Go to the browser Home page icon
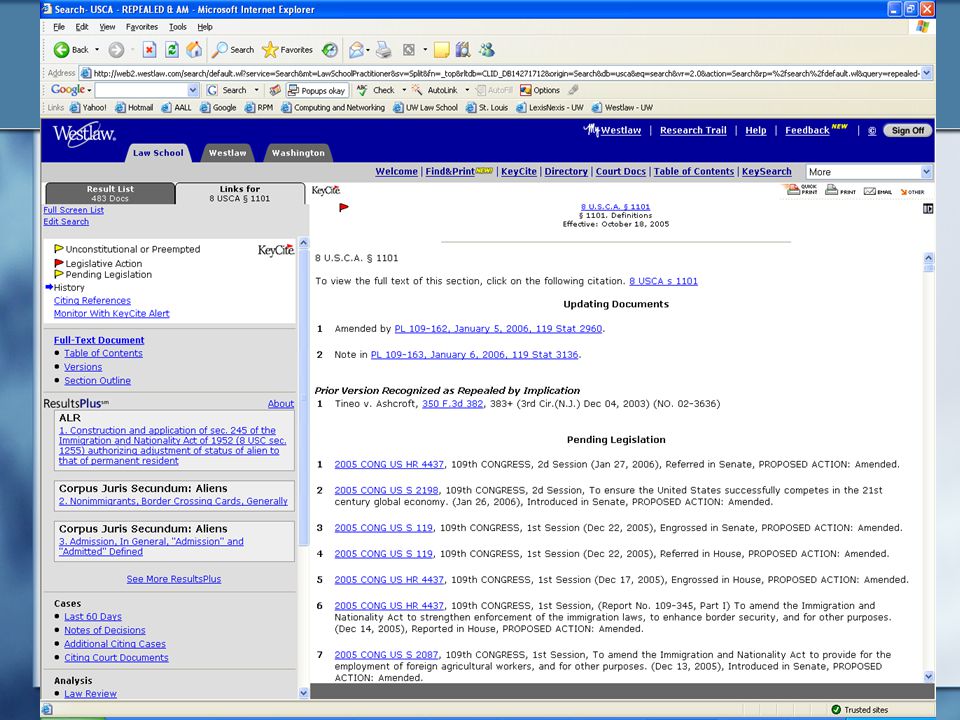 194,50
